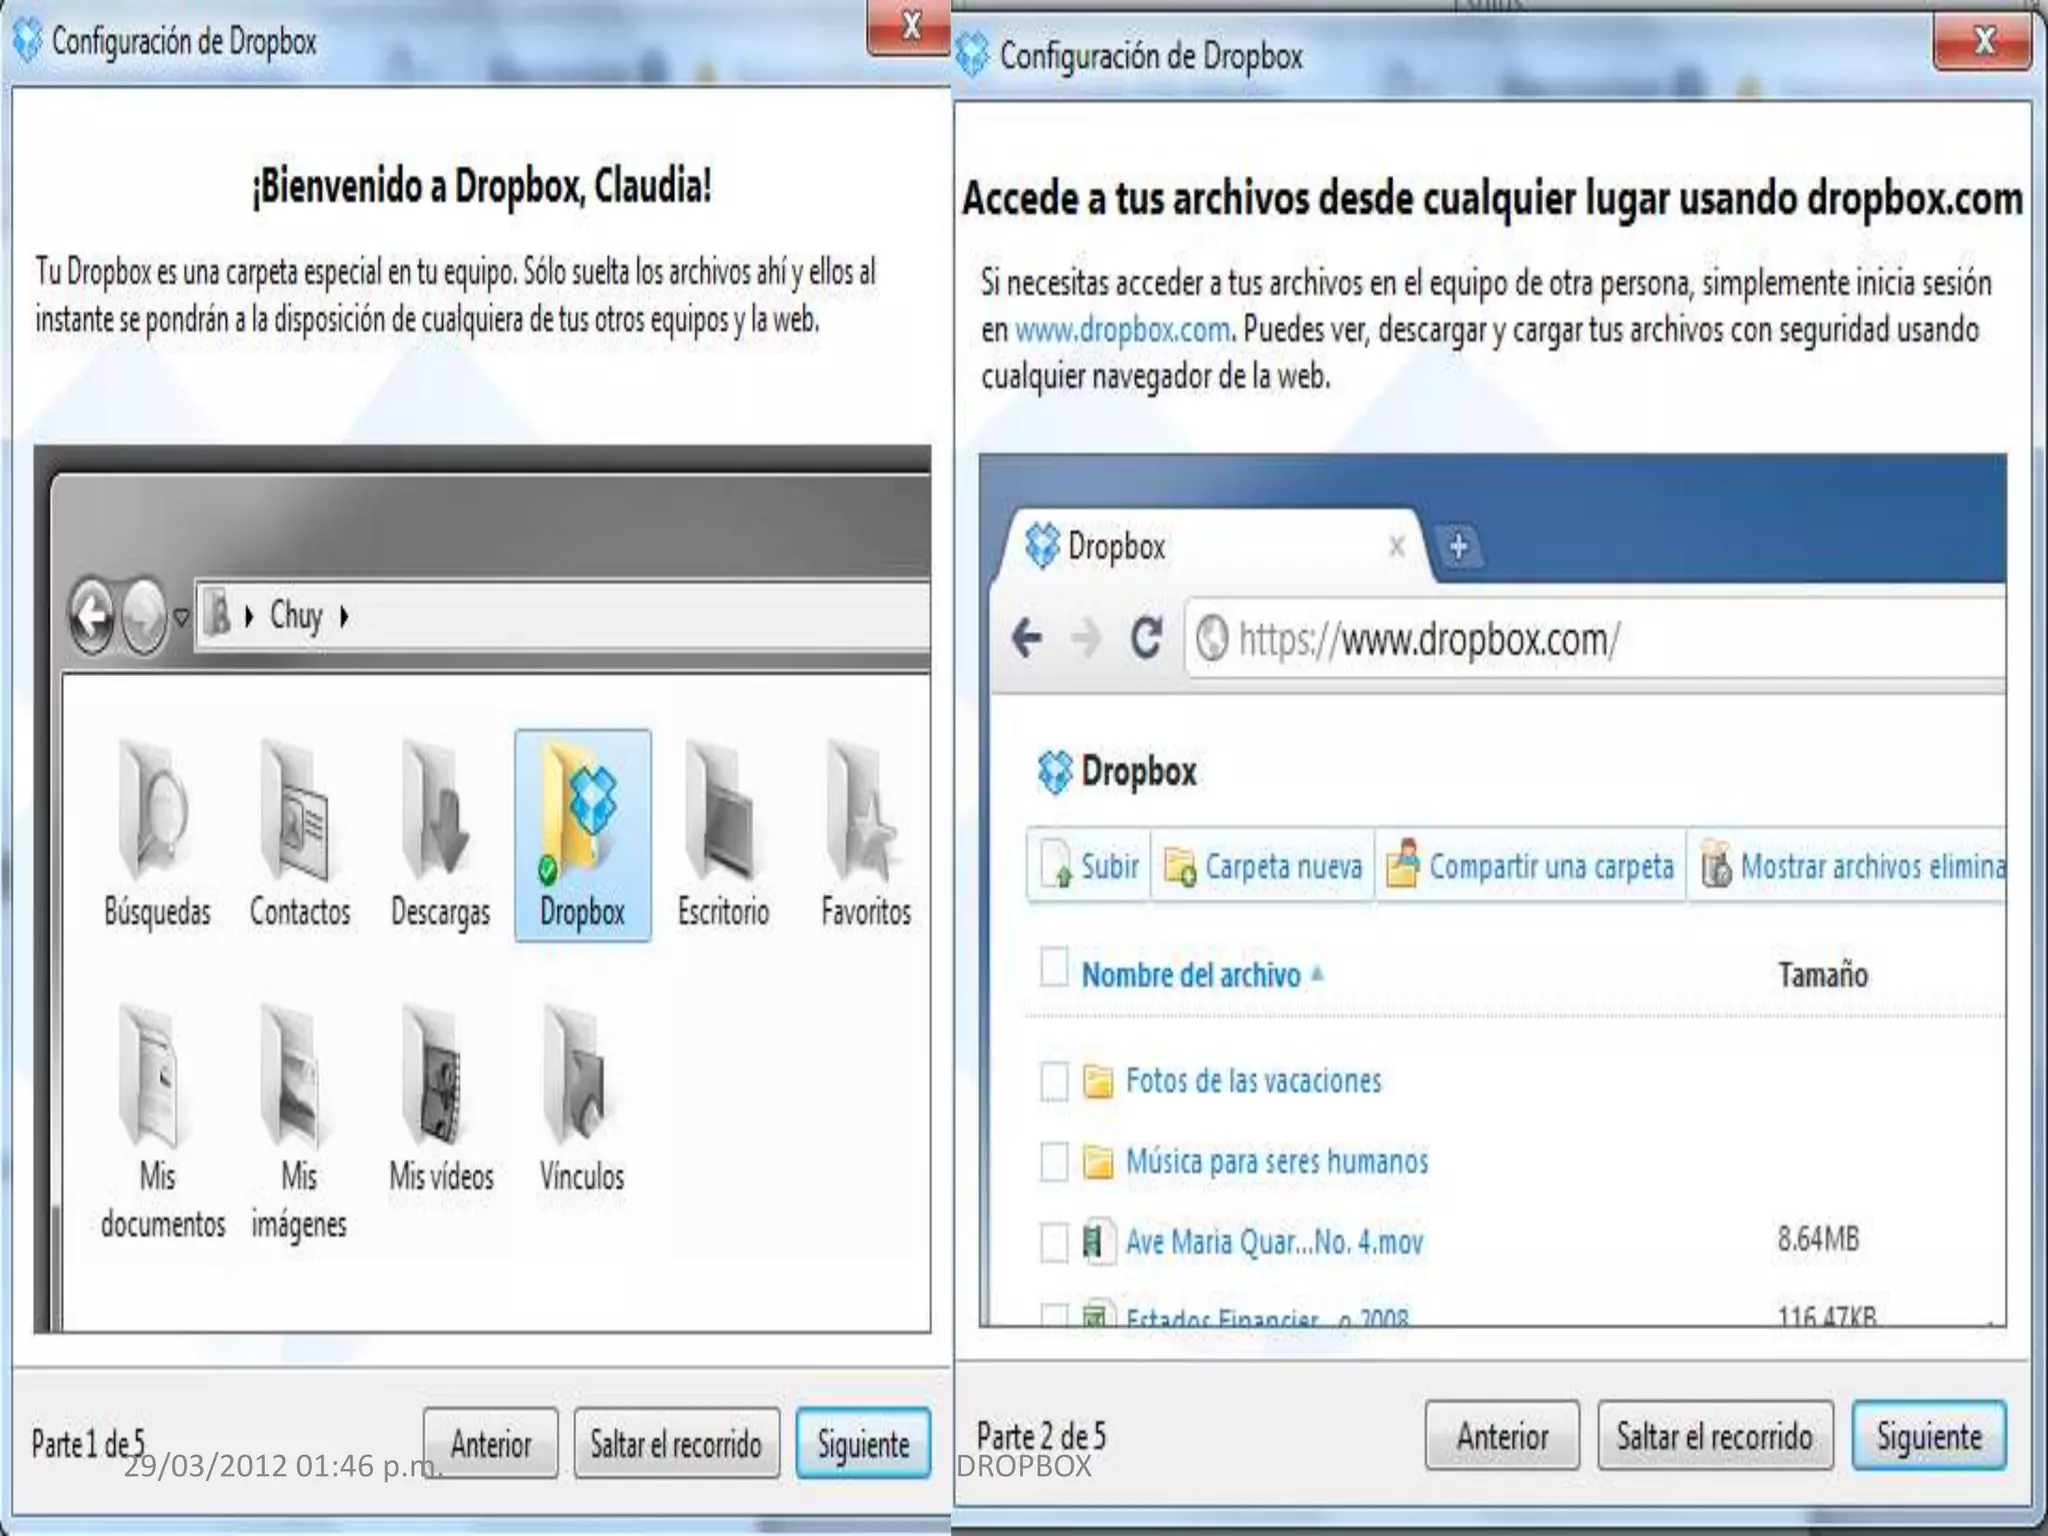
Task: Click Siguiente in Parte 2 window
Action: click(1929, 1435)
